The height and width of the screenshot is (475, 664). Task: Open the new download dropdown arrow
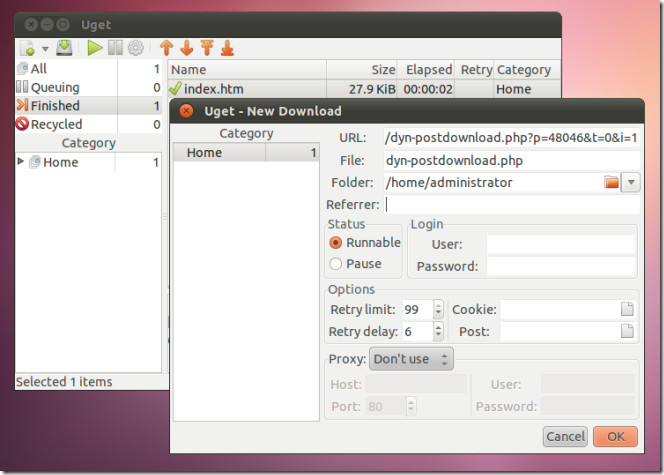click(45, 49)
